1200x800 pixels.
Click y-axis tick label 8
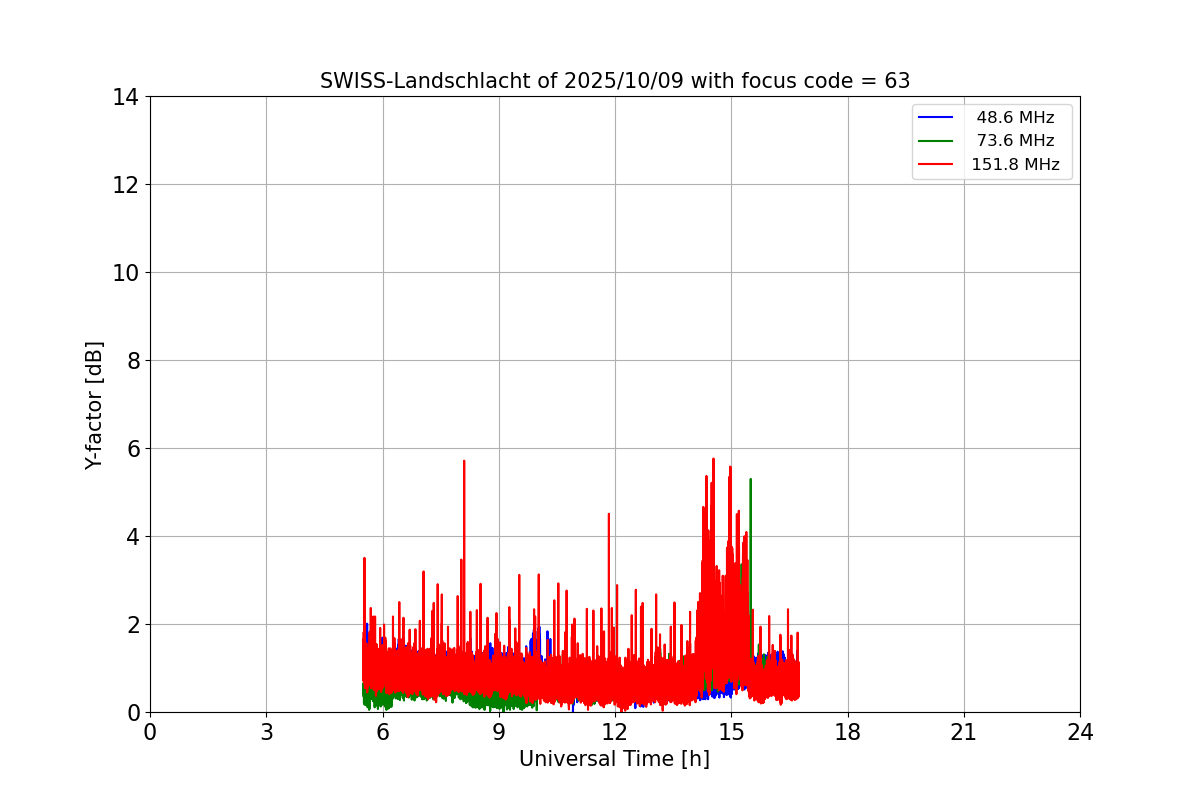[133, 361]
